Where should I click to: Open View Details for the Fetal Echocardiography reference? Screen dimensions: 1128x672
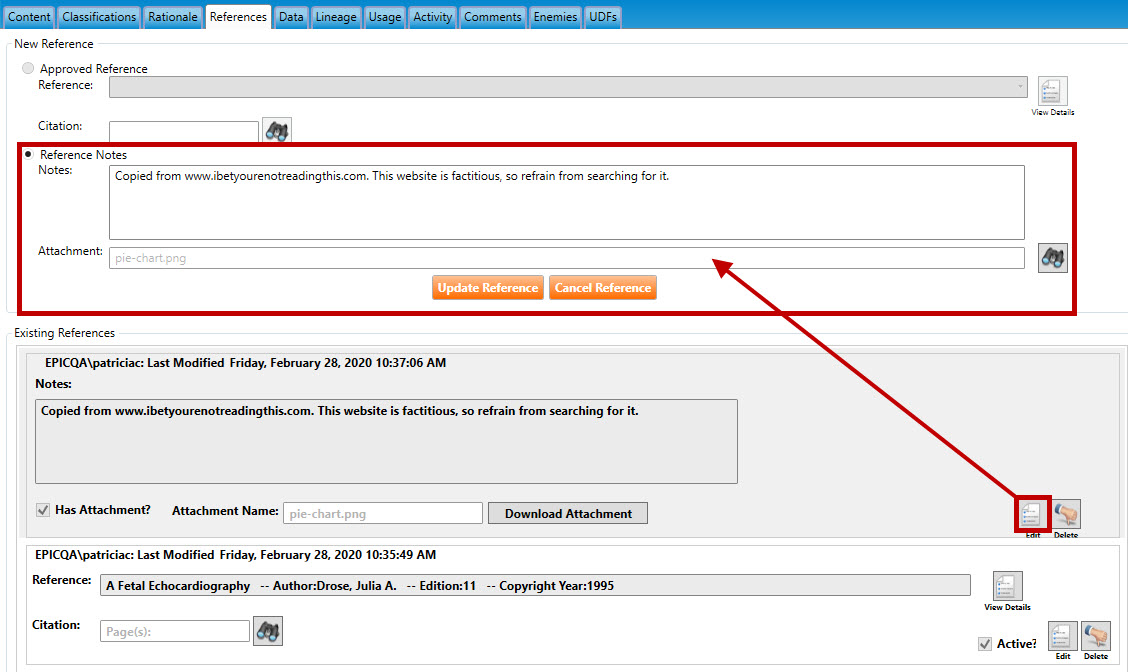(1007, 586)
